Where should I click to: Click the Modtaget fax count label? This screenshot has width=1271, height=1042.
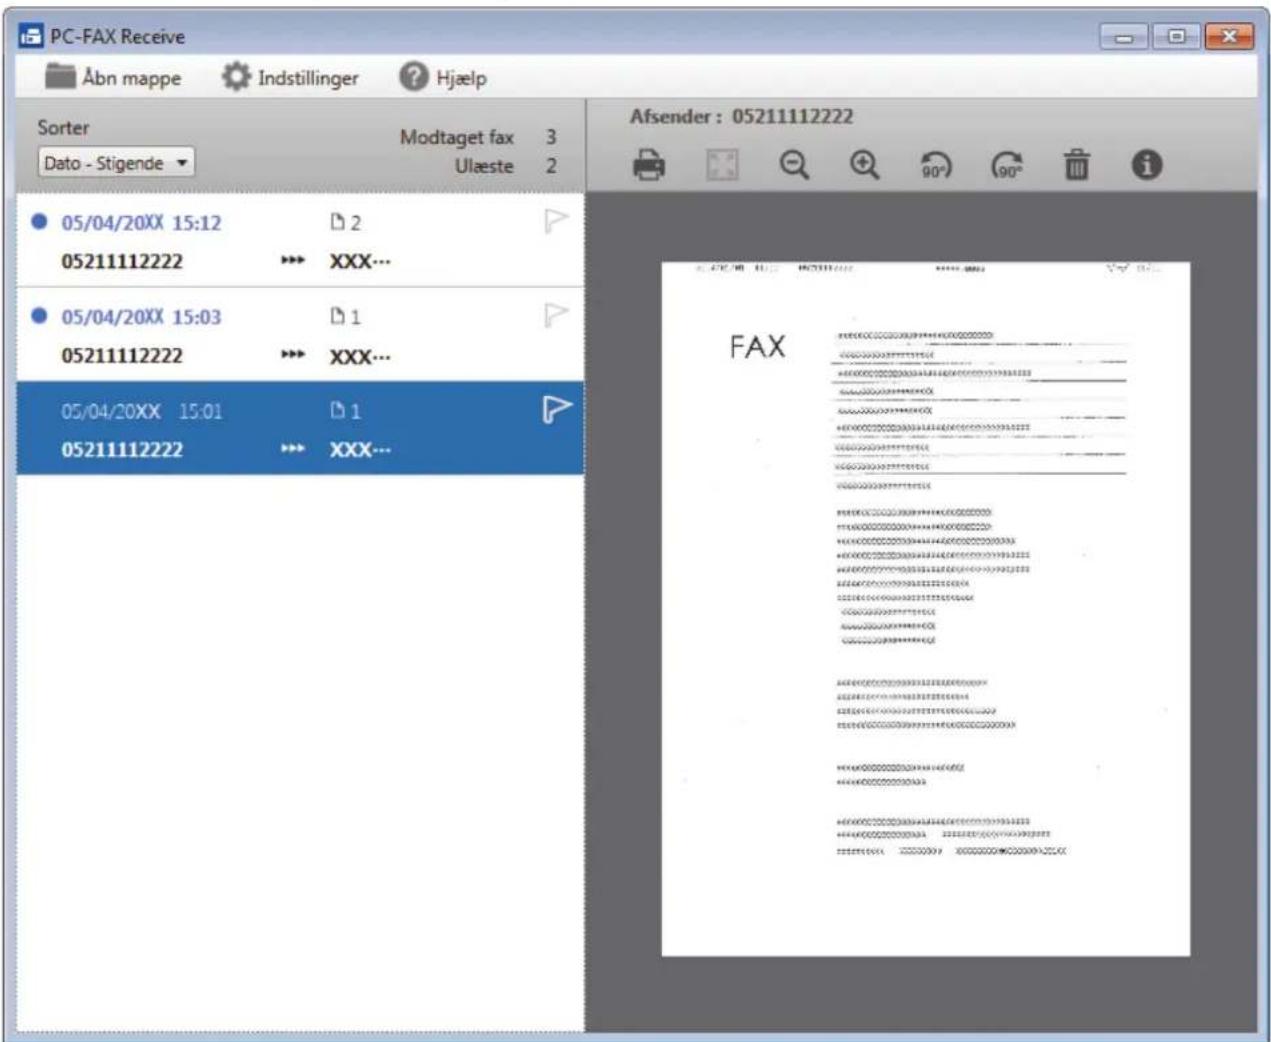457,137
